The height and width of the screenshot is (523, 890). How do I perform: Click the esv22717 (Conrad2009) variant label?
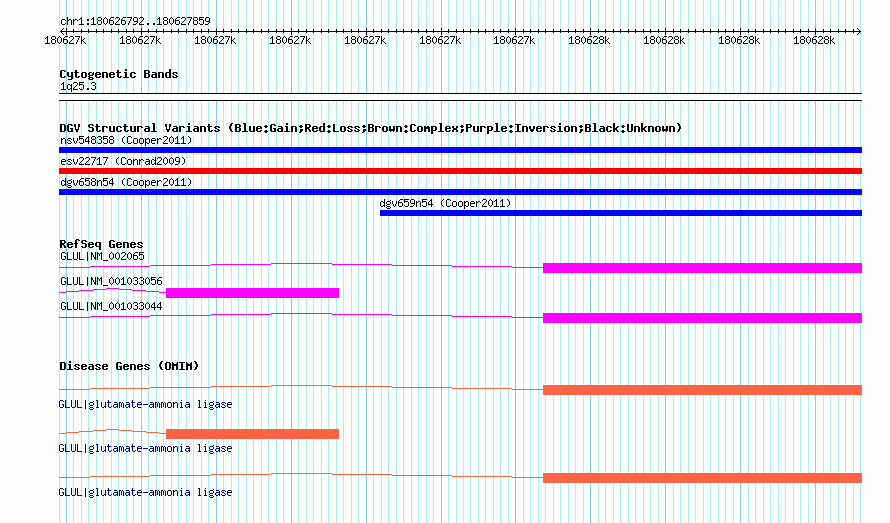pos(123,161)
